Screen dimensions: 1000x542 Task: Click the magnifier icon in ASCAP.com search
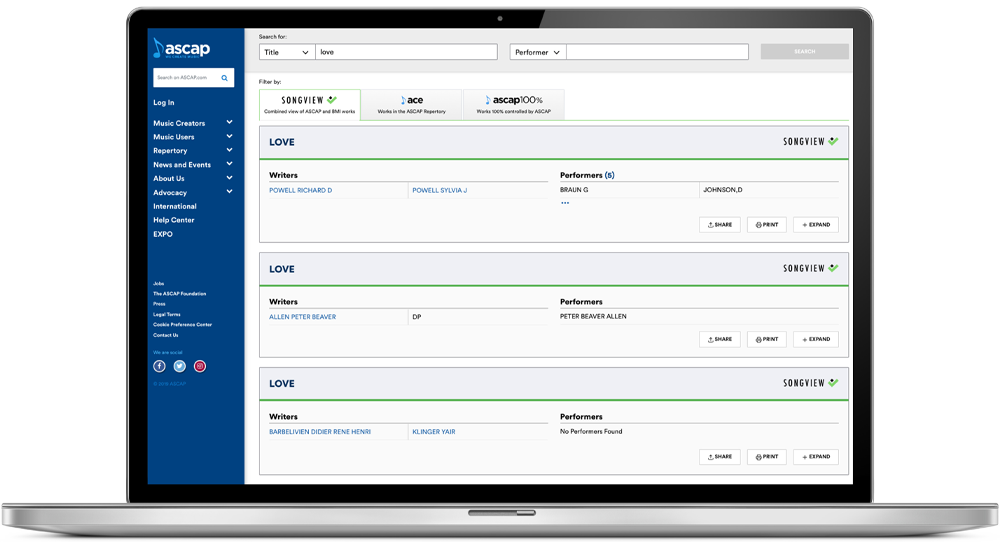pos(224,78)
